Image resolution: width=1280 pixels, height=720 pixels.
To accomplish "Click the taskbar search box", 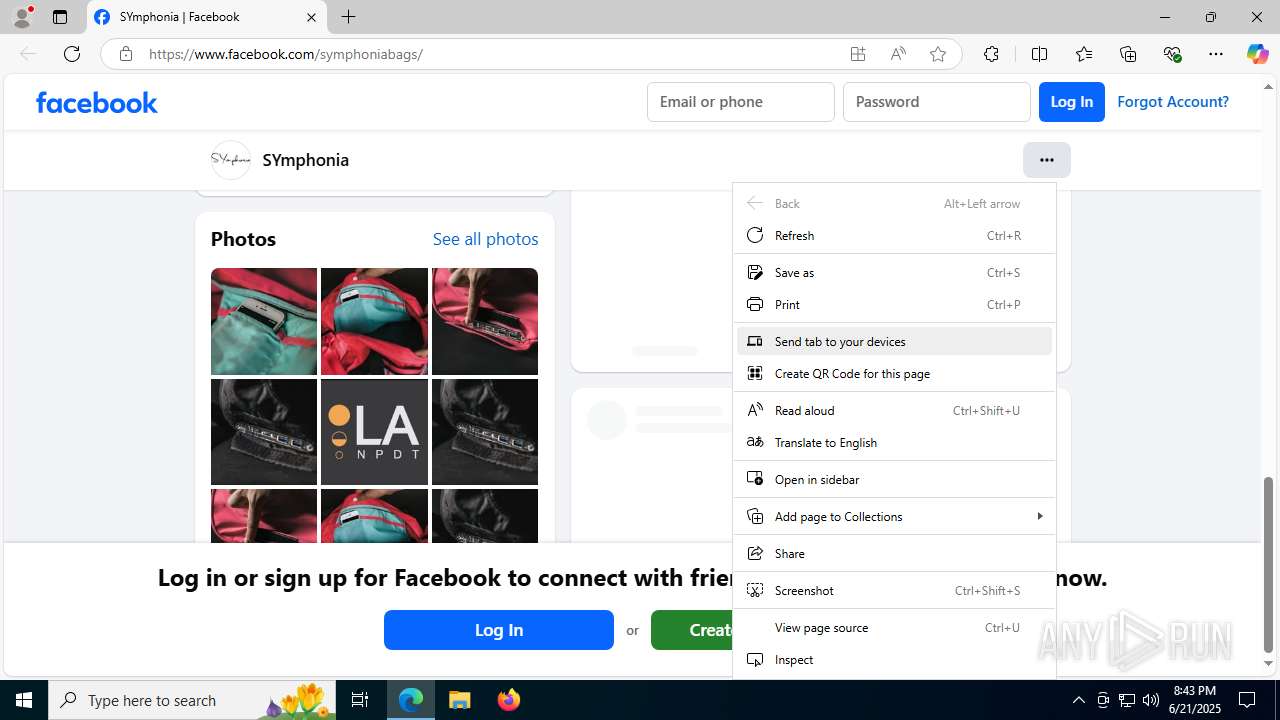I will click(192, 700).
